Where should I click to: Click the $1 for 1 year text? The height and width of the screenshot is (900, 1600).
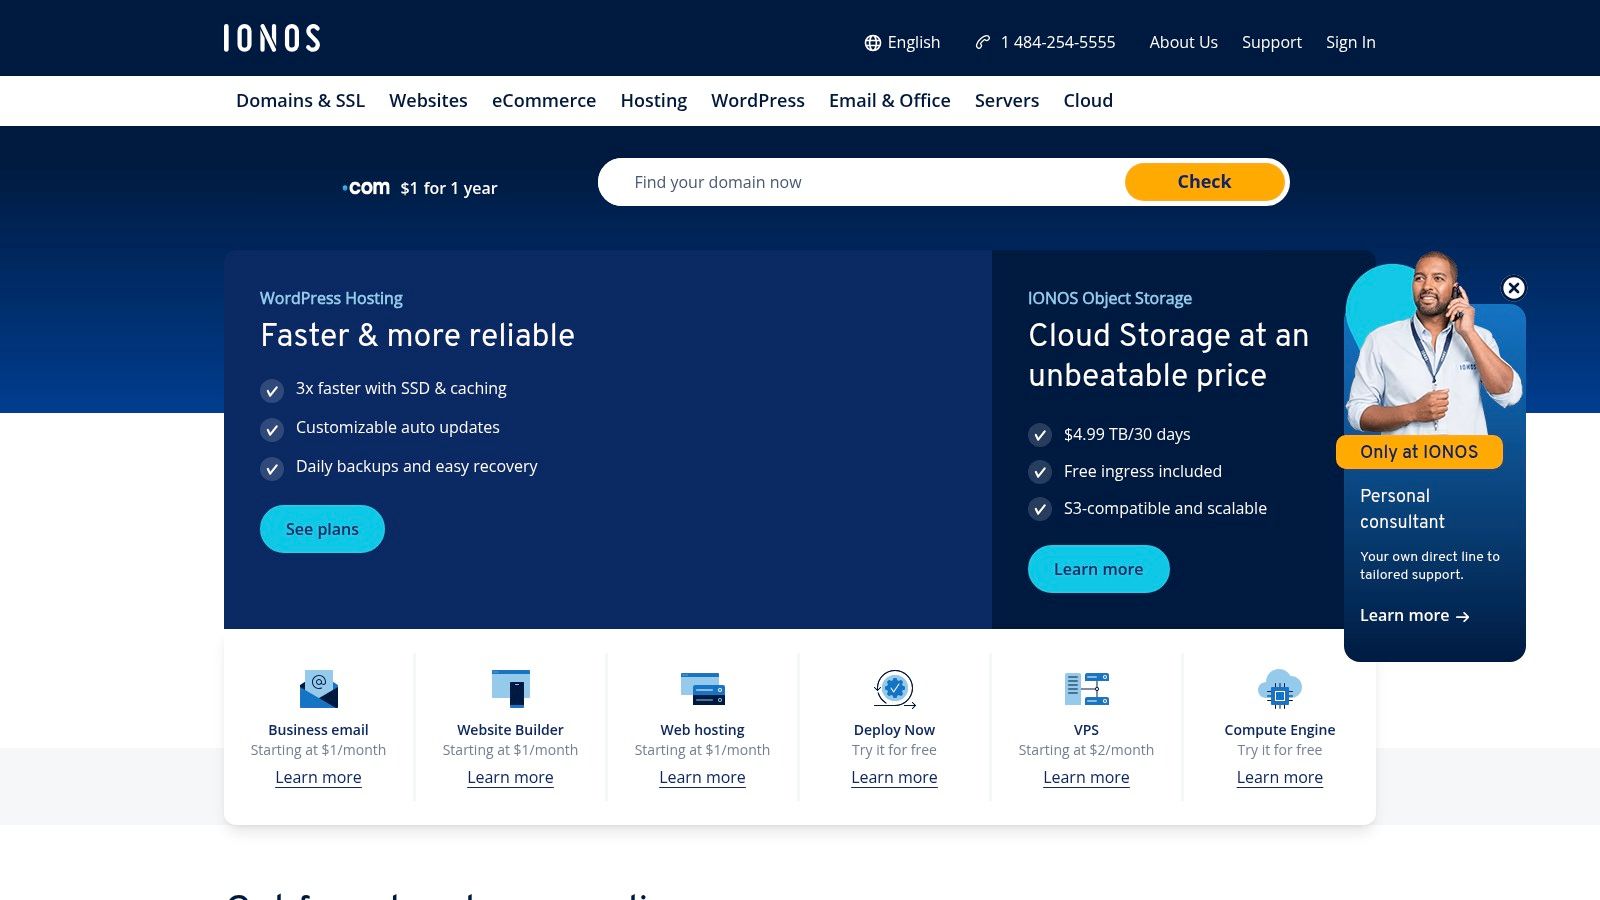(448, 188)
